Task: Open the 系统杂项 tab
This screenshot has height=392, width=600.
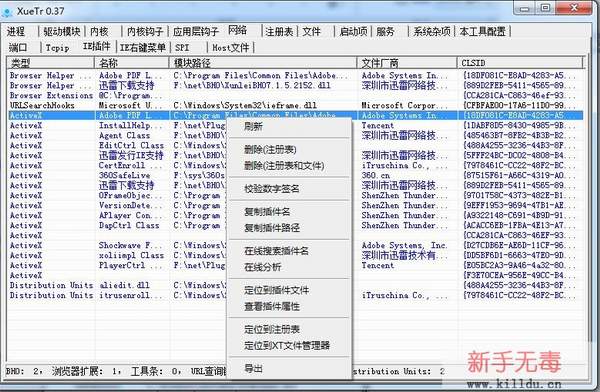Action: (x=432, y=31)
